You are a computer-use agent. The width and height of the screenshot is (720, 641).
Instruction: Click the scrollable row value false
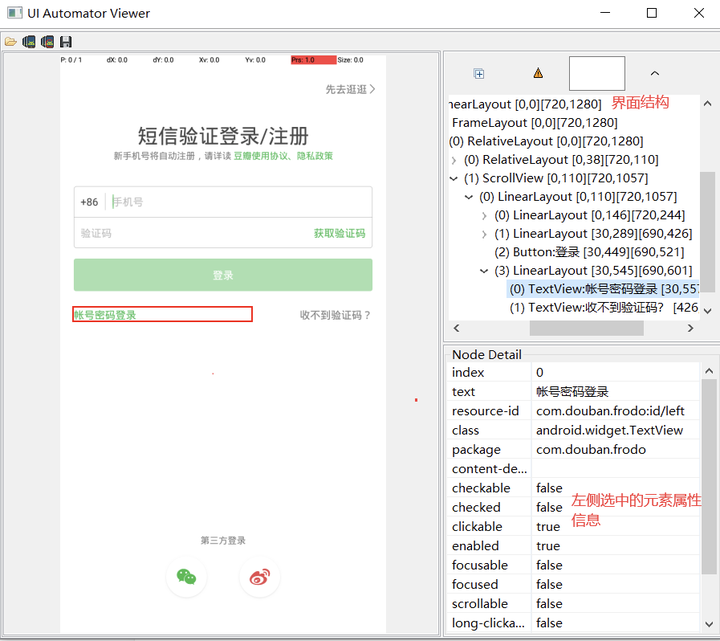(x=549, y=604)
